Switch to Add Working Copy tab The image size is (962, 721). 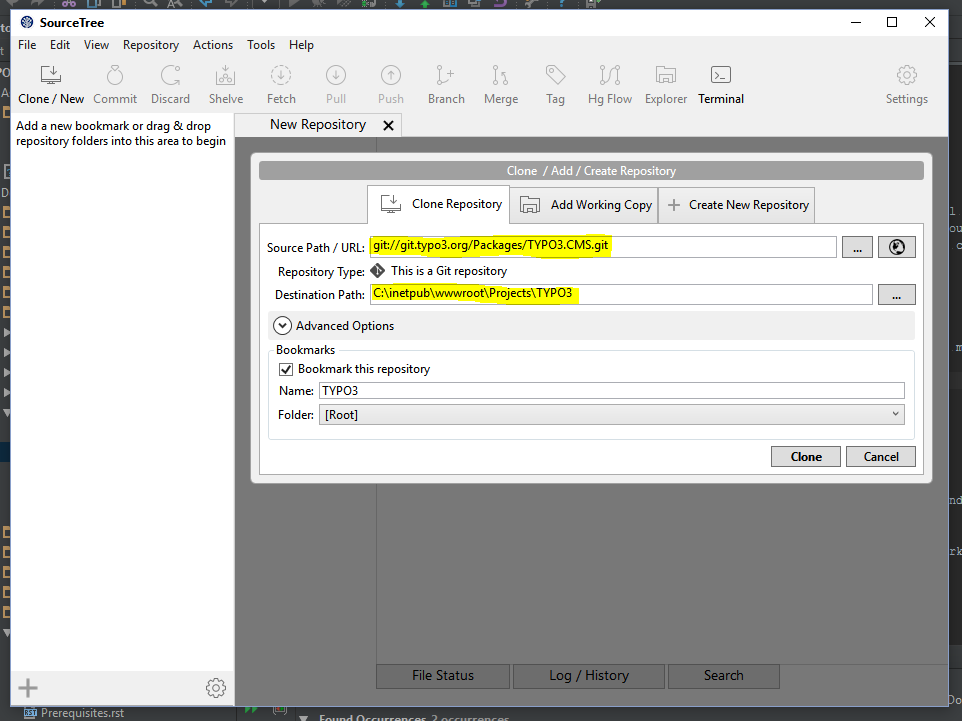584,205
